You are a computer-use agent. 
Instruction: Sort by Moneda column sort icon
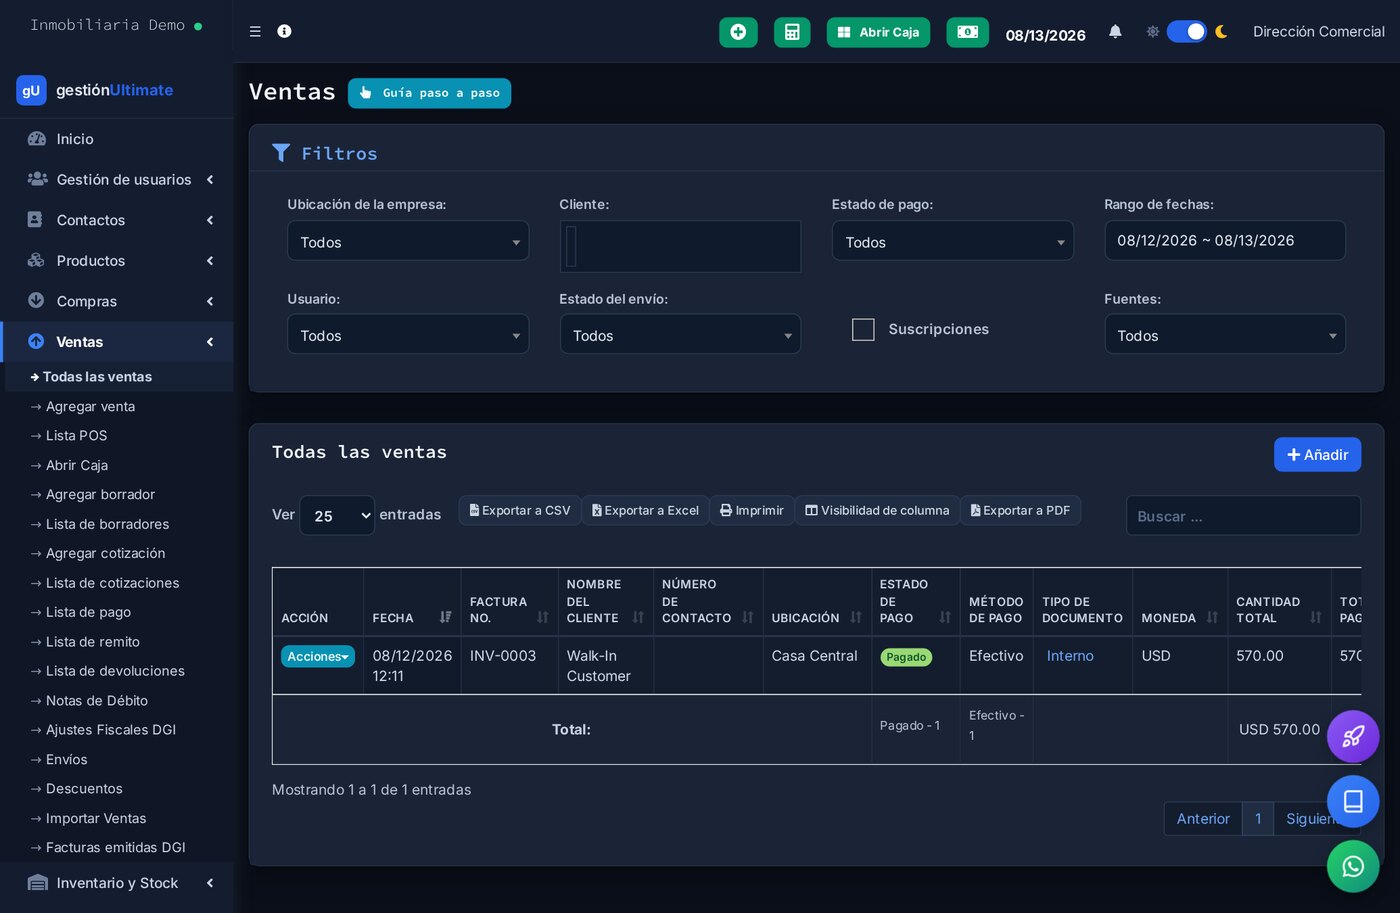pyautogui.click(x=1212, y=617)
